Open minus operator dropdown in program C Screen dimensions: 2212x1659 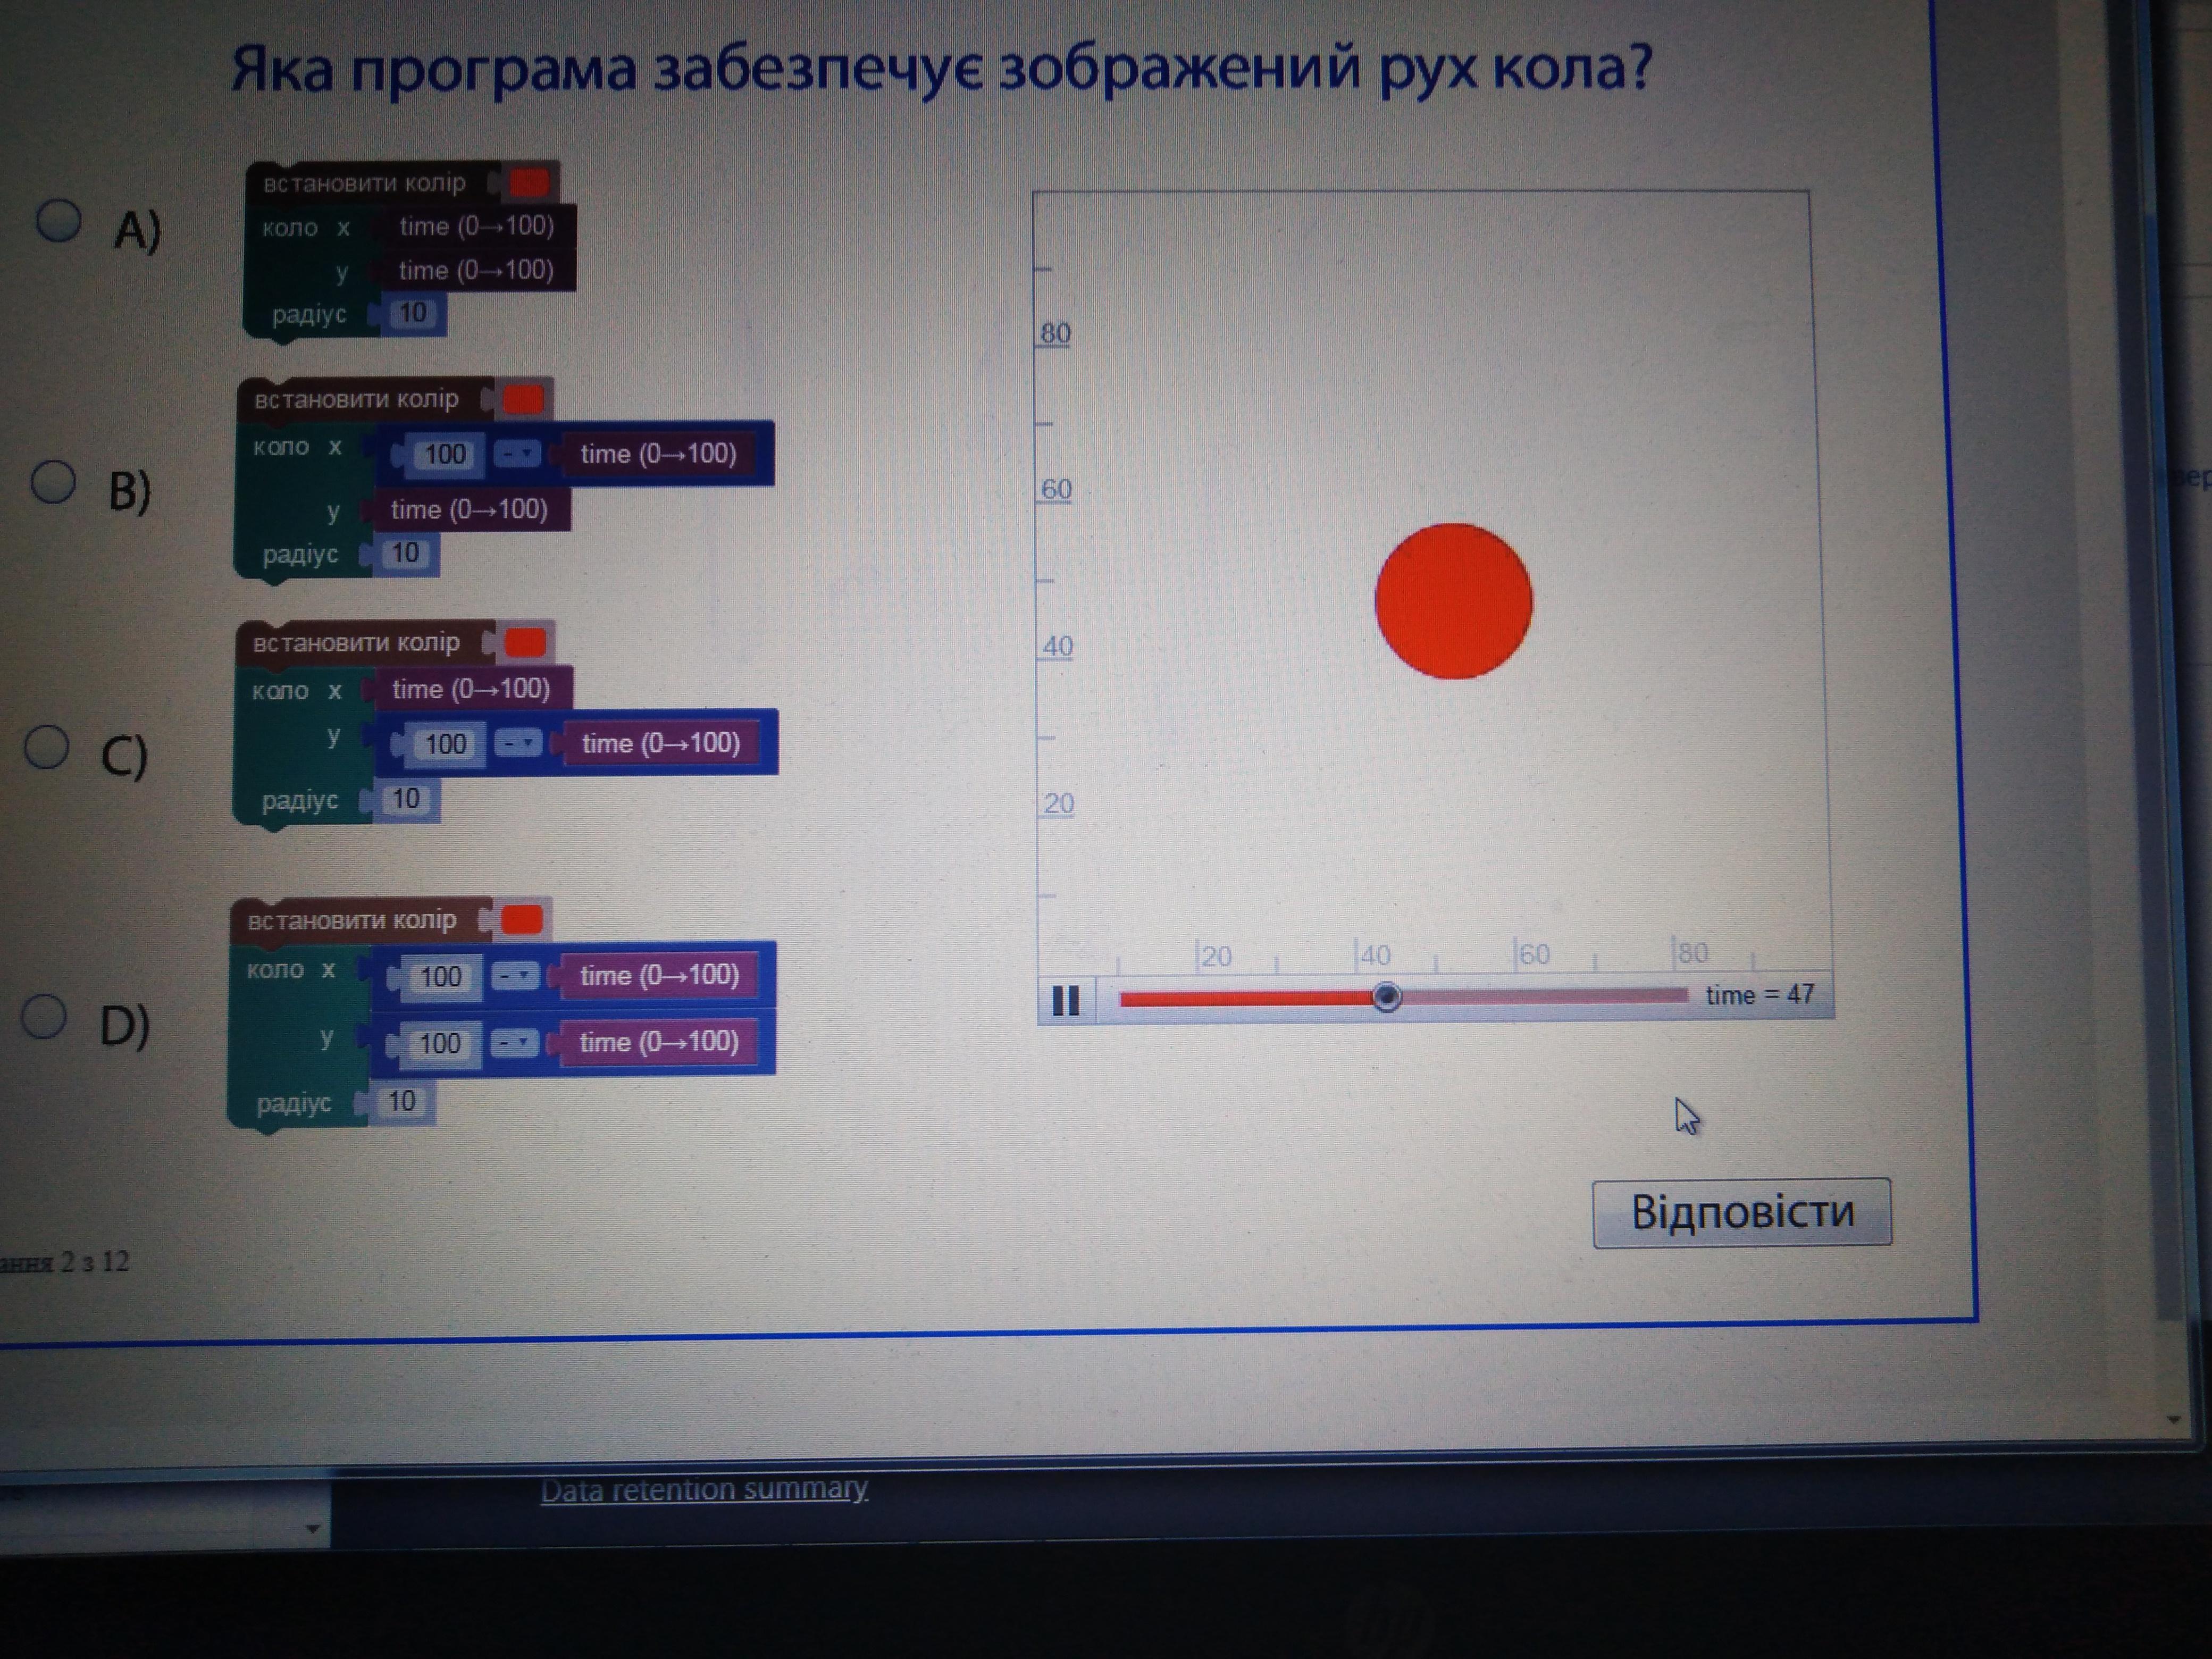click(519, 743)
